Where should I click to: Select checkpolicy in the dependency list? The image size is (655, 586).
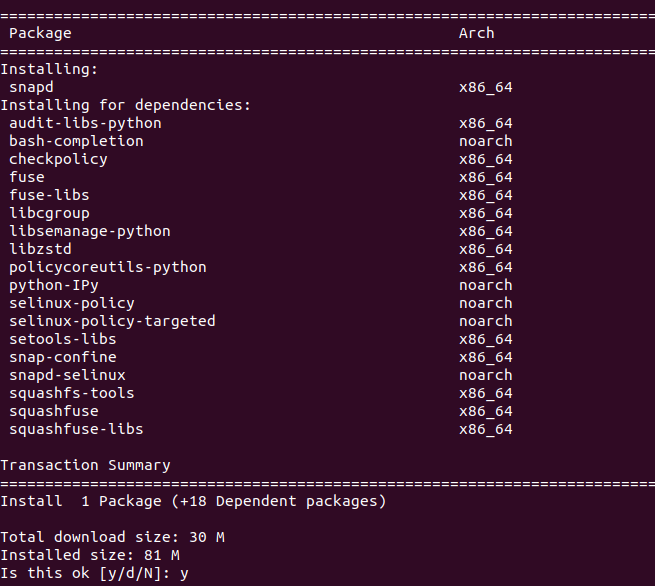(58, 159)
